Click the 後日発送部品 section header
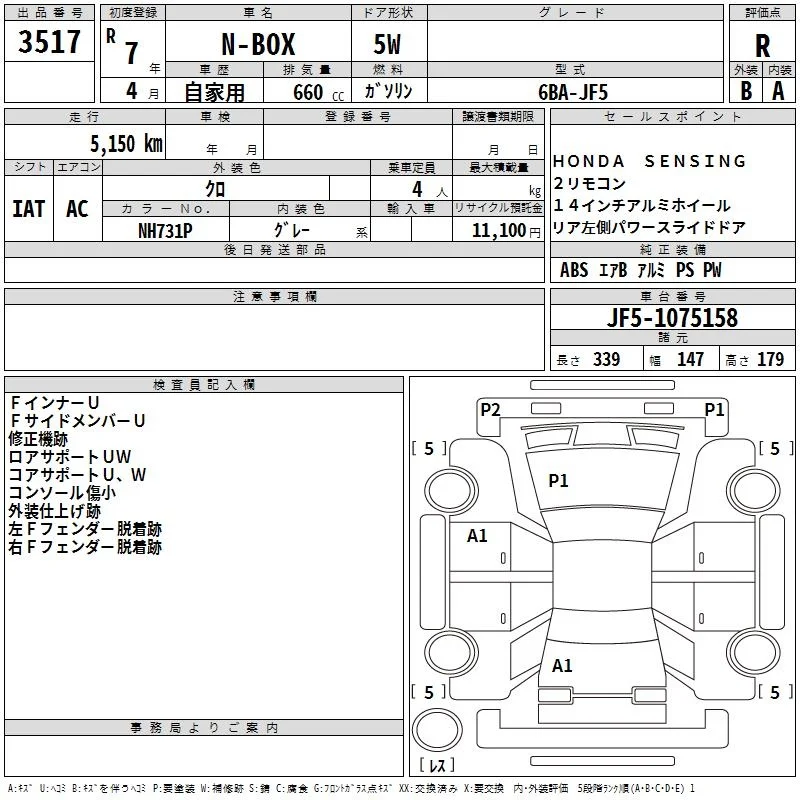 click(274, 249)
